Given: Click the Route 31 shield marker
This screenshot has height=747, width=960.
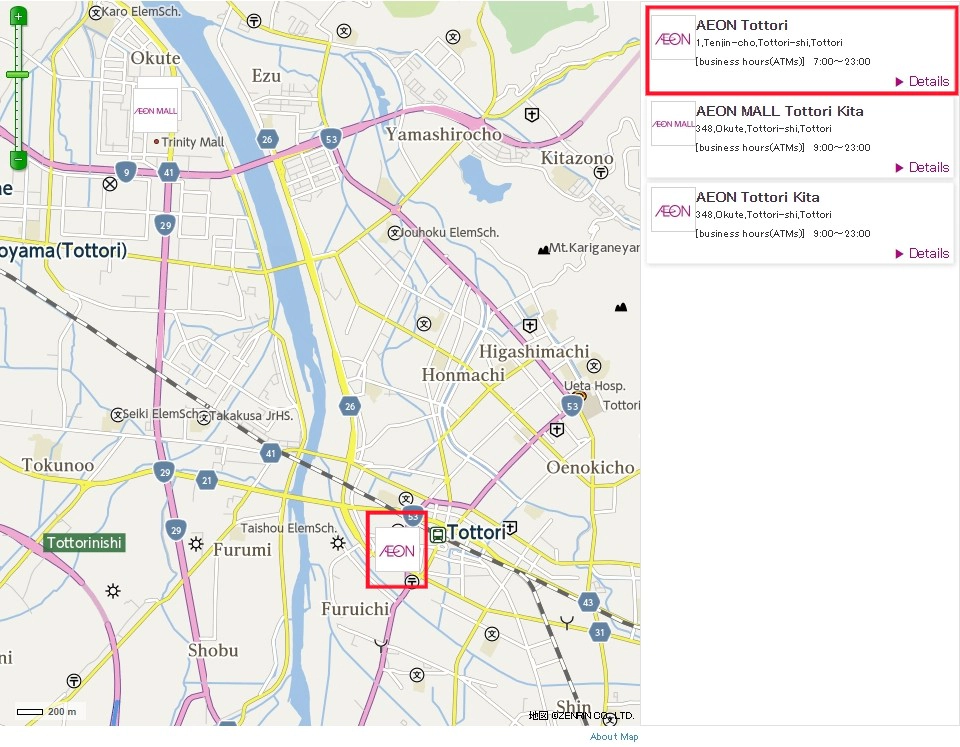Looking at the screenshot, I should tap(599, 633).
